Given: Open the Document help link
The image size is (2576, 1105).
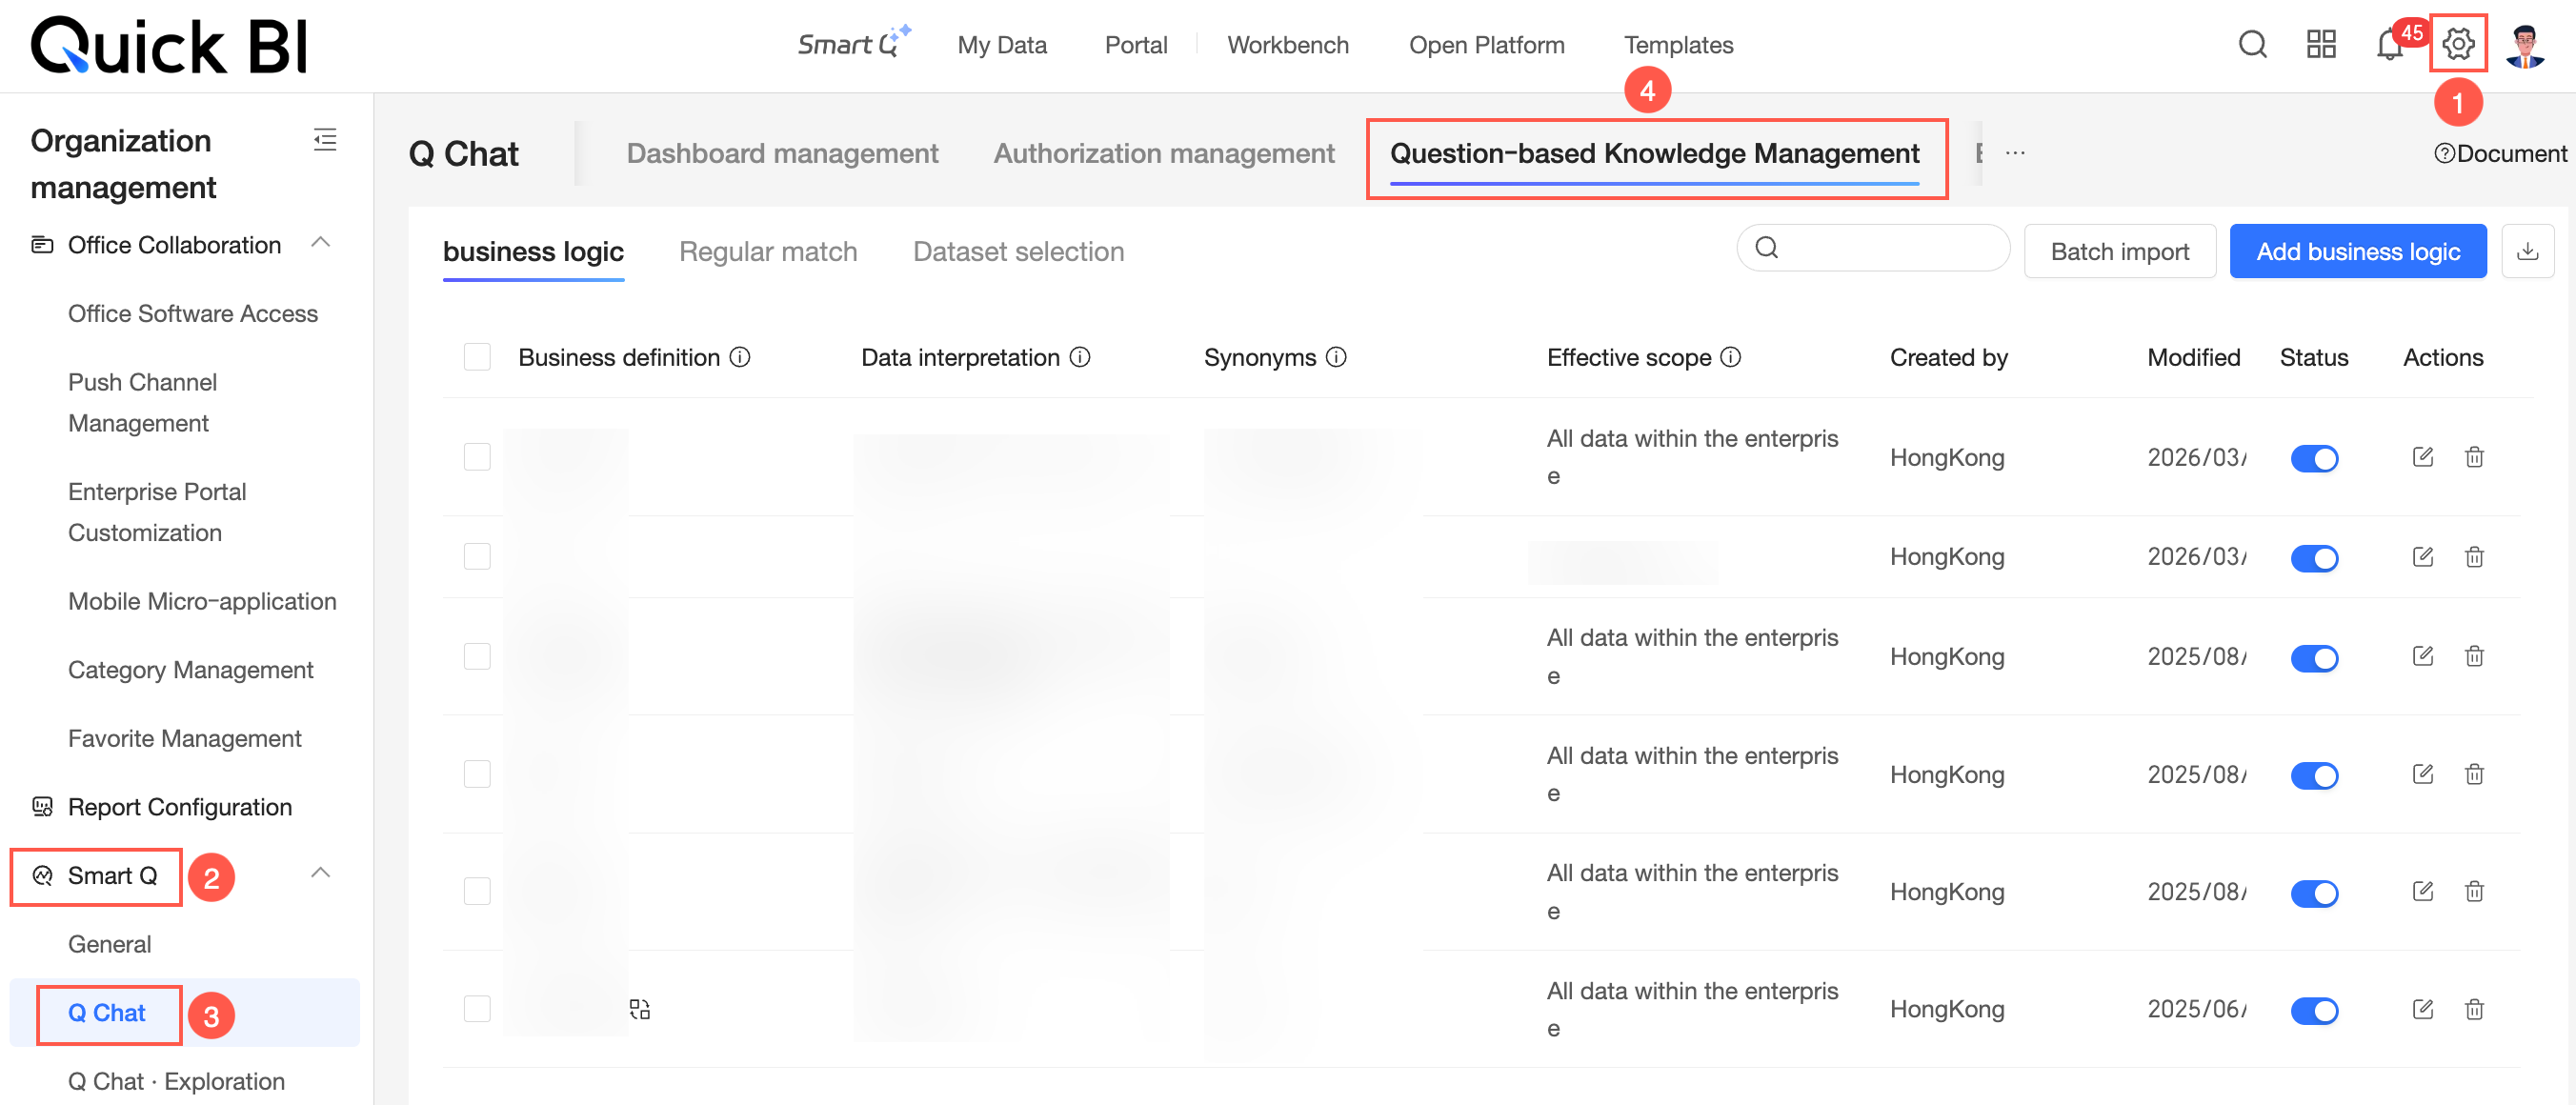Looking at the screenshot, I should (2500, 153).
